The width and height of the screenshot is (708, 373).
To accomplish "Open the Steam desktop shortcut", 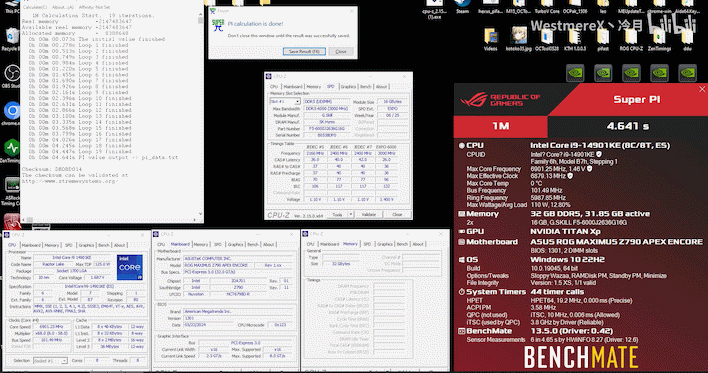I will [x=462, y=6].
